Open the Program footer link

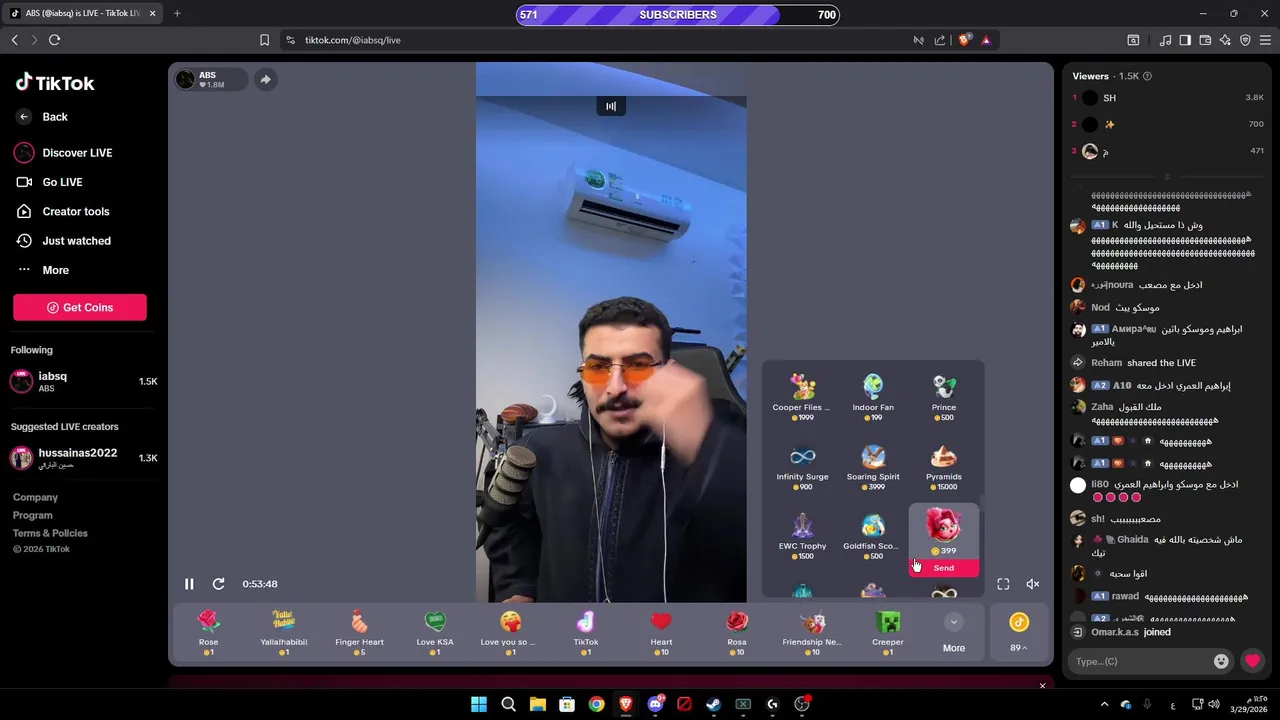(33, 515)
